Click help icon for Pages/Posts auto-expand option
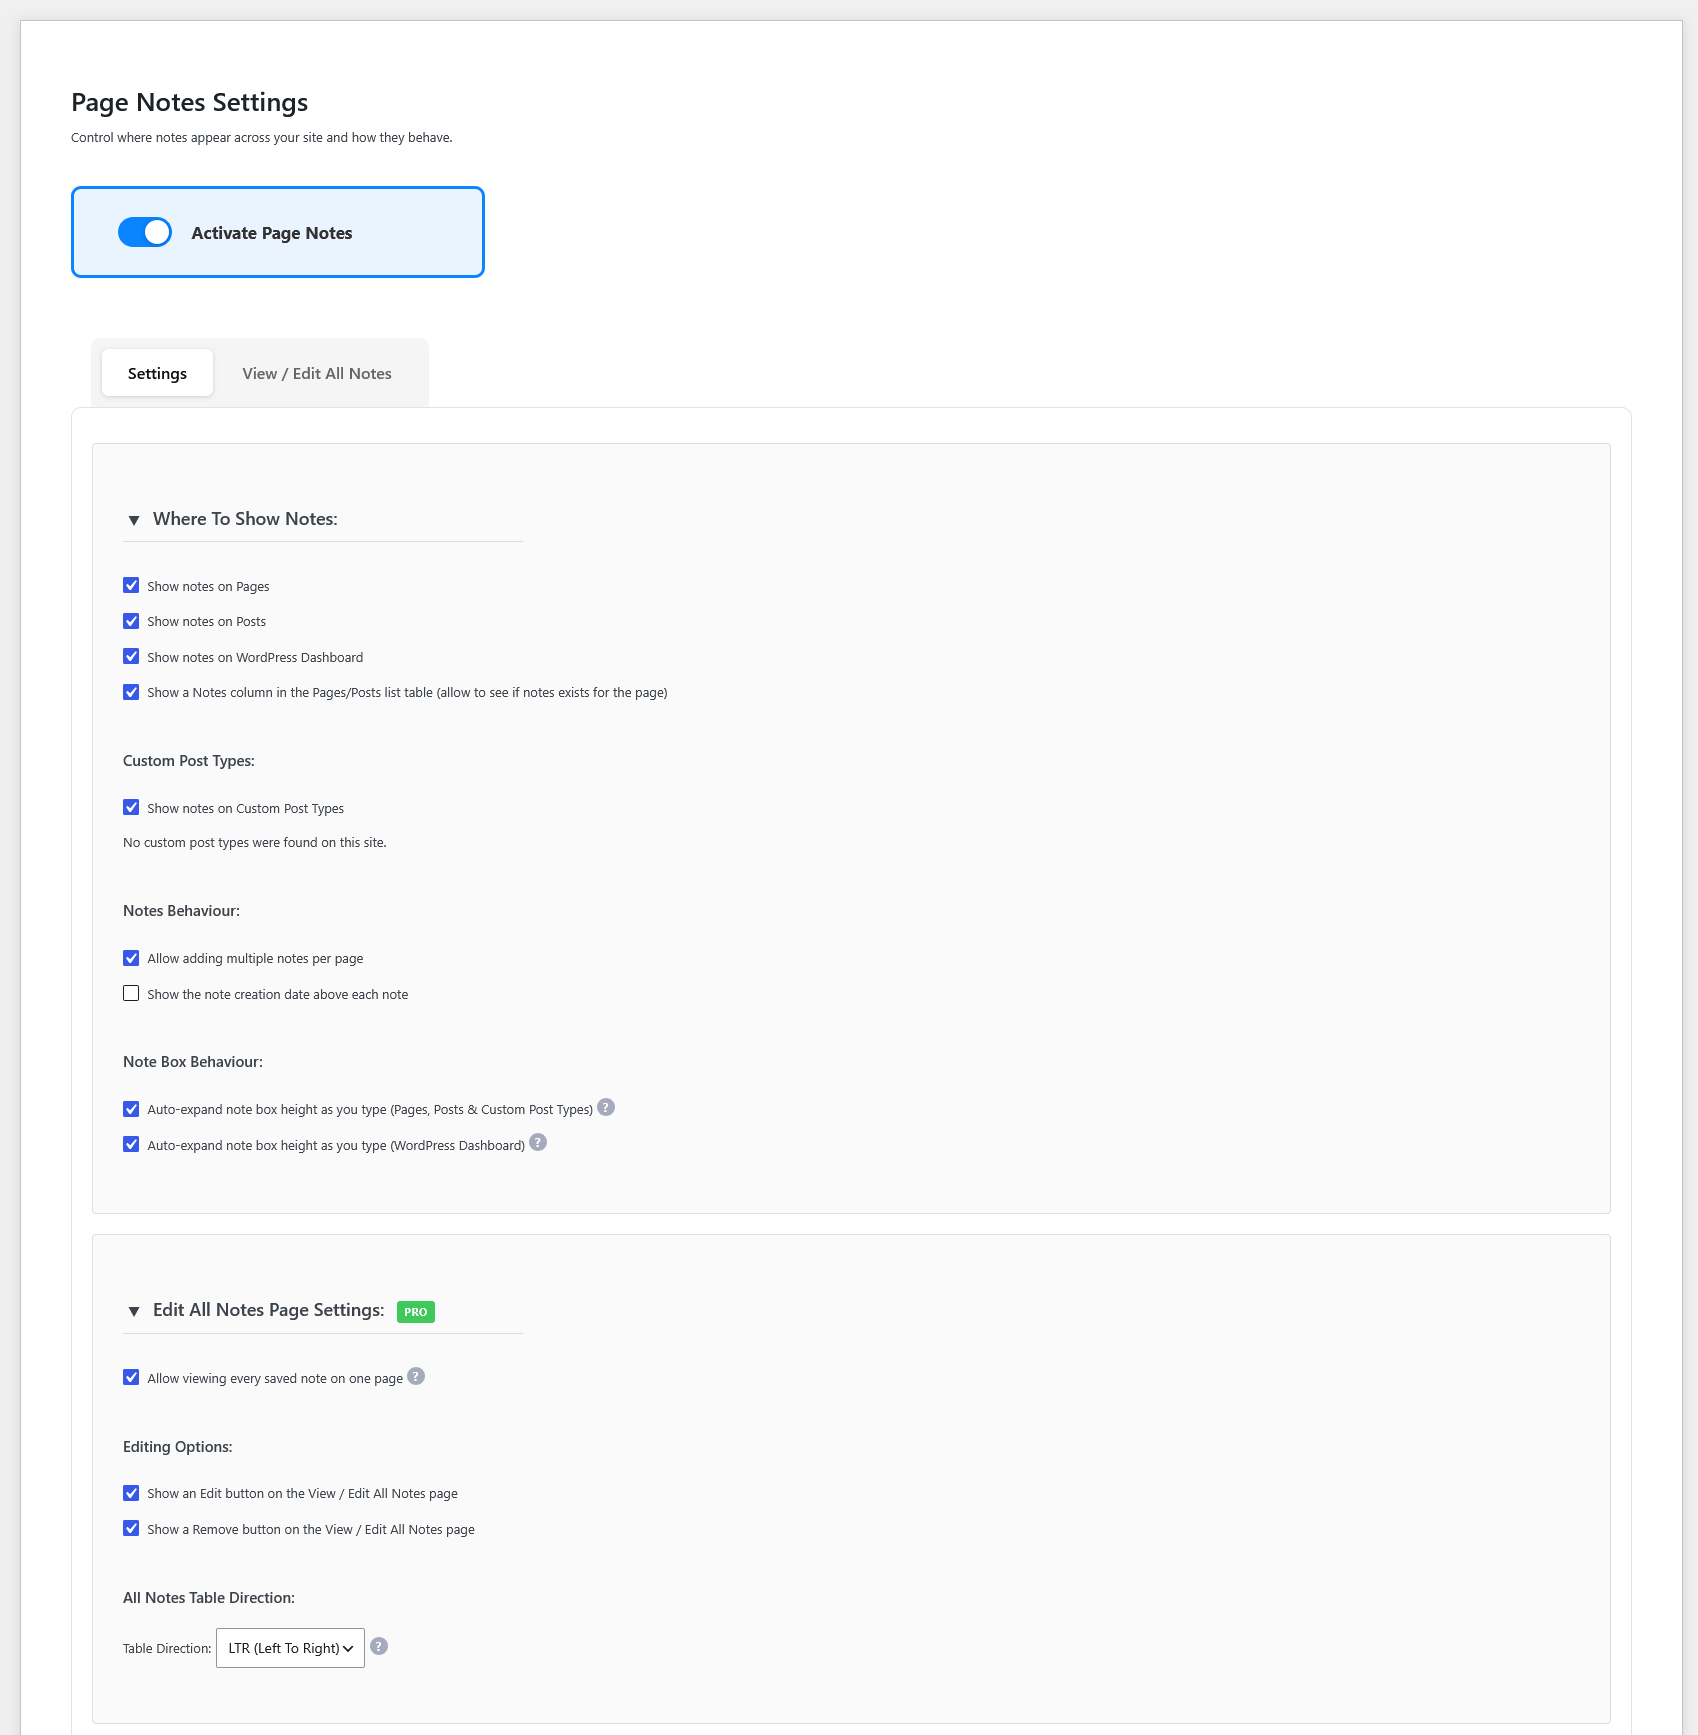Screen dimensions: 1698x1735 pos(606,1107)
